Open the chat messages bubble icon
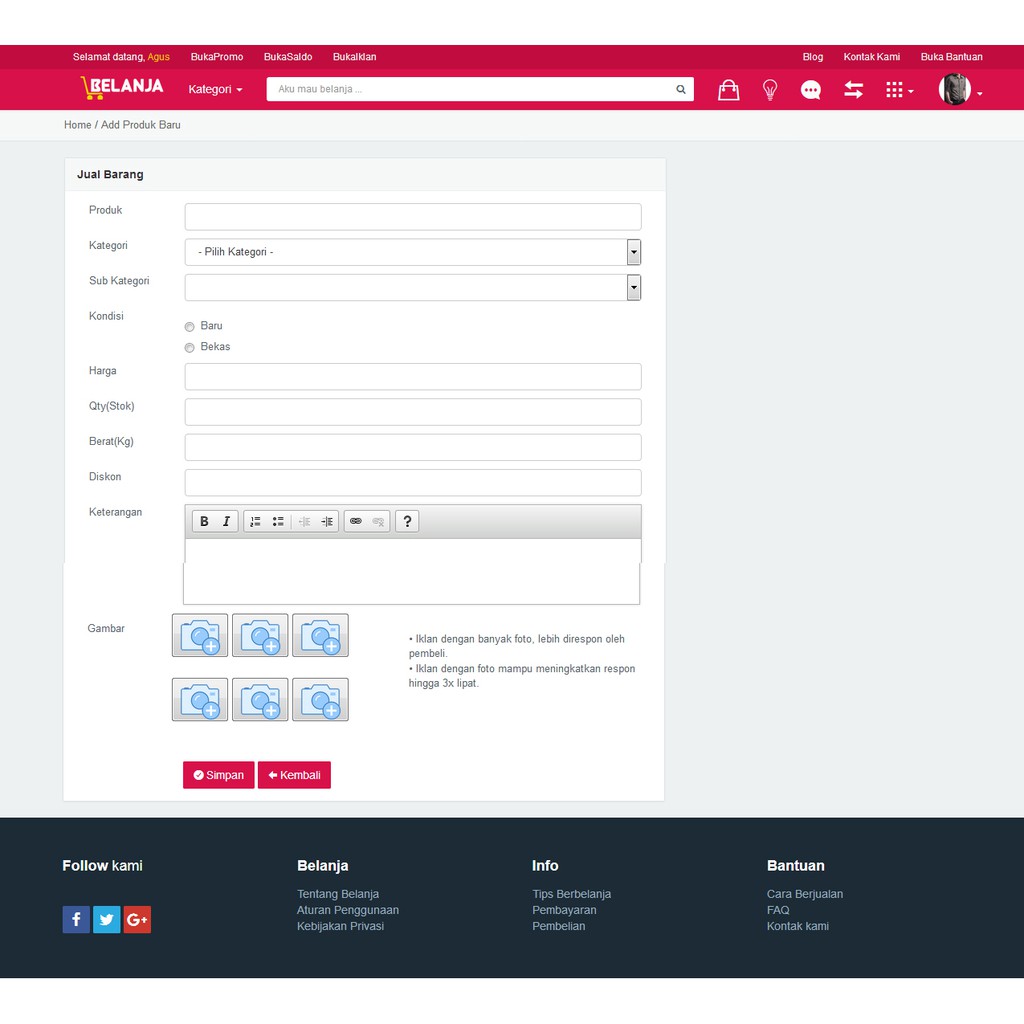Viewport: 1024px width, 1024px height. coord(810,89)
